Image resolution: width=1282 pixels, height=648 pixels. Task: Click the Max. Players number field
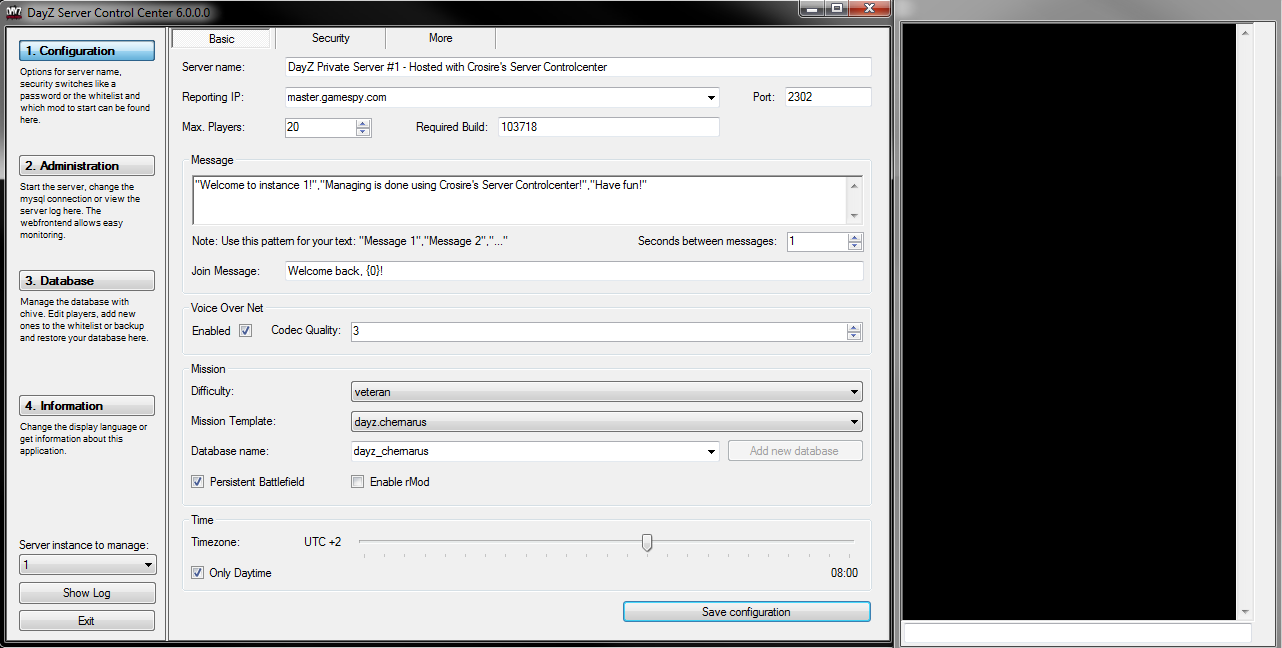point(320,128)
